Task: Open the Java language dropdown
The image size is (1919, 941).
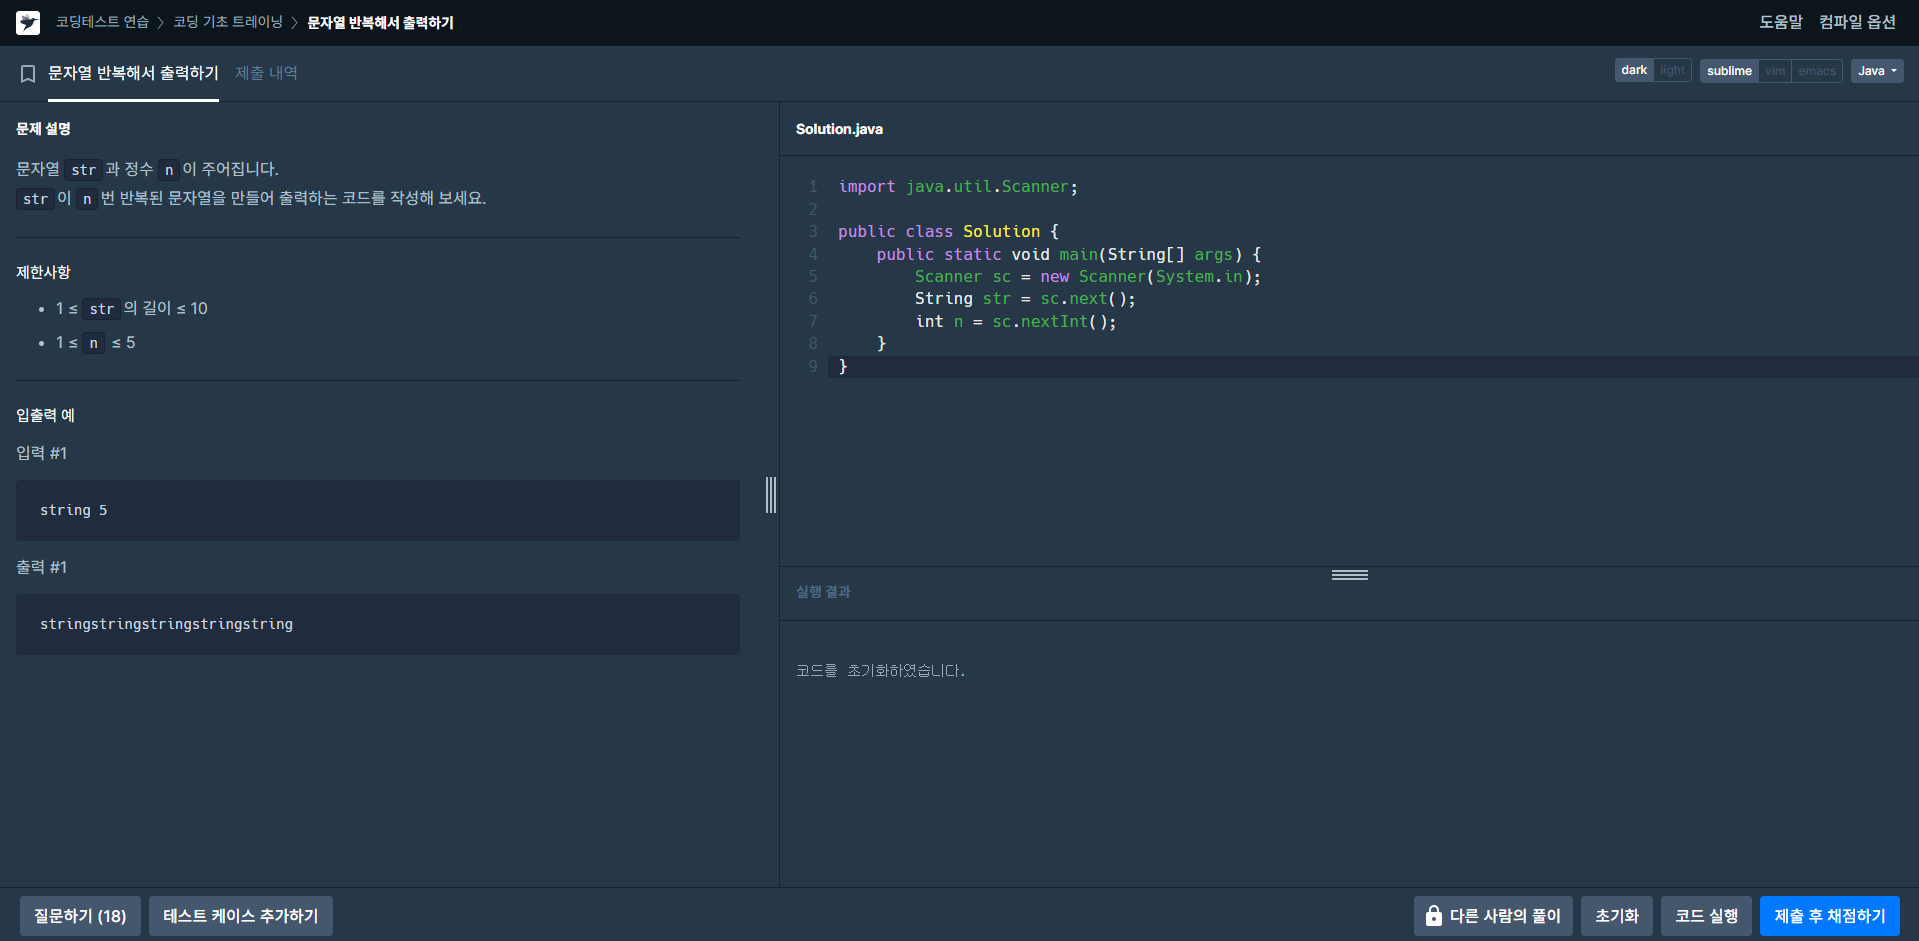Action: click(1877, 71)
